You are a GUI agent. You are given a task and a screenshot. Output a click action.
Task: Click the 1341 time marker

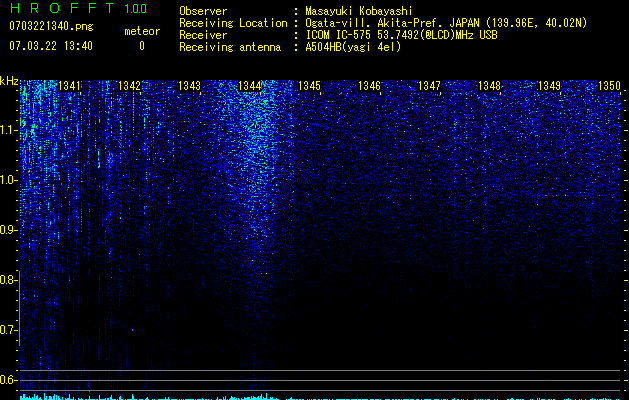[x=69, y=86]
